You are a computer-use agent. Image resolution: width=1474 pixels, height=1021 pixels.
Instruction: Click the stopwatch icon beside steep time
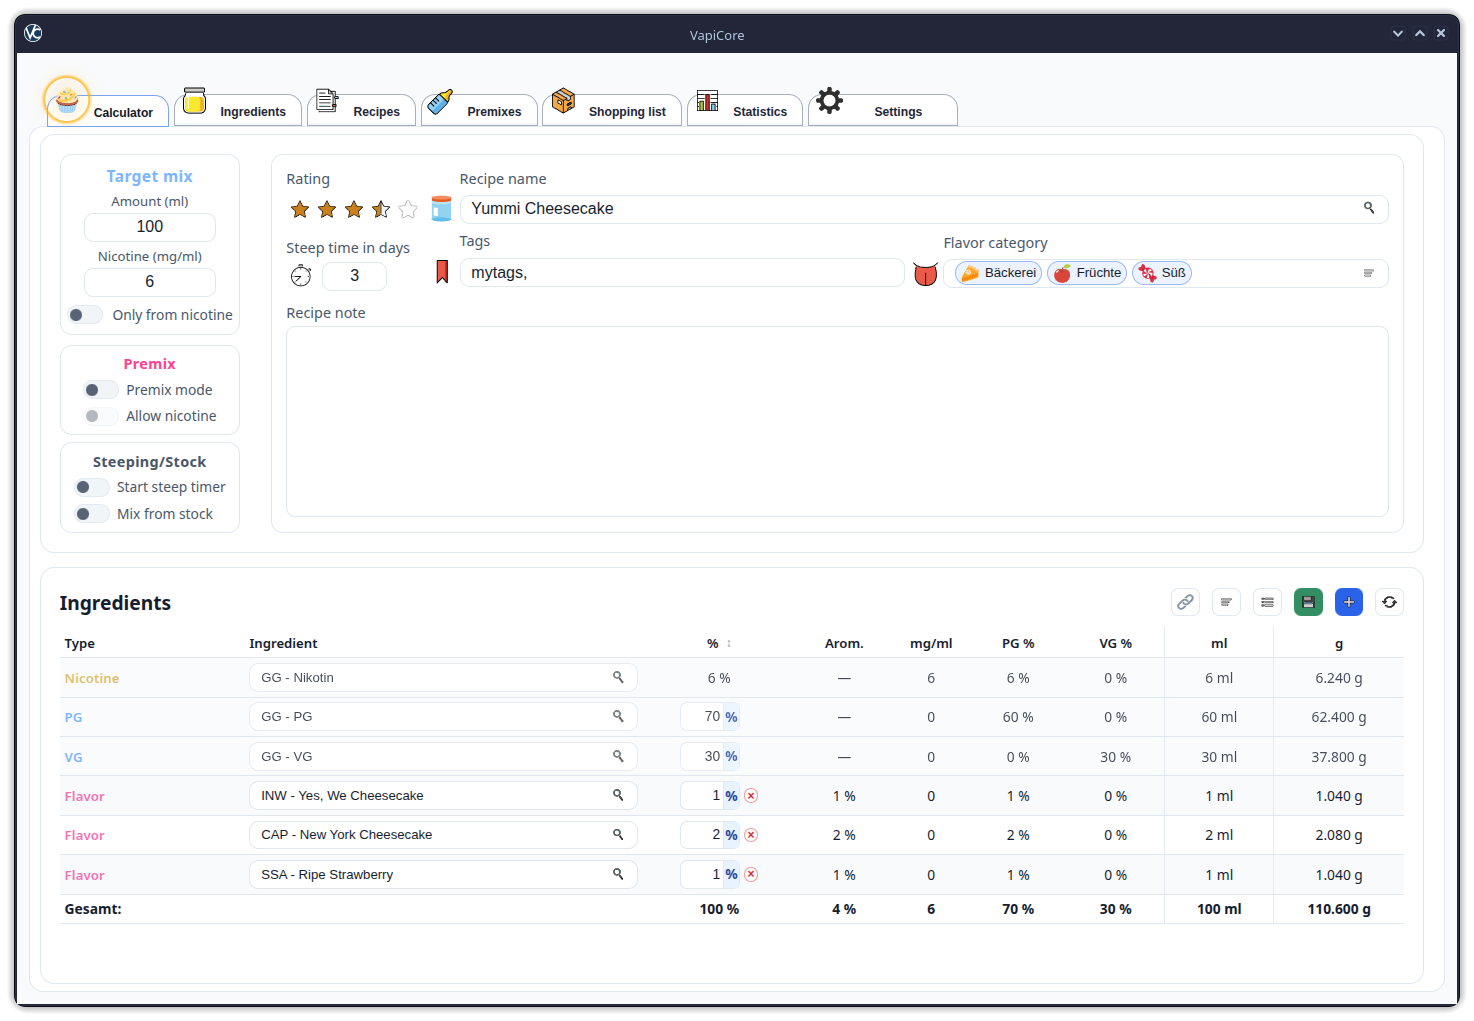tap(301, 276)
